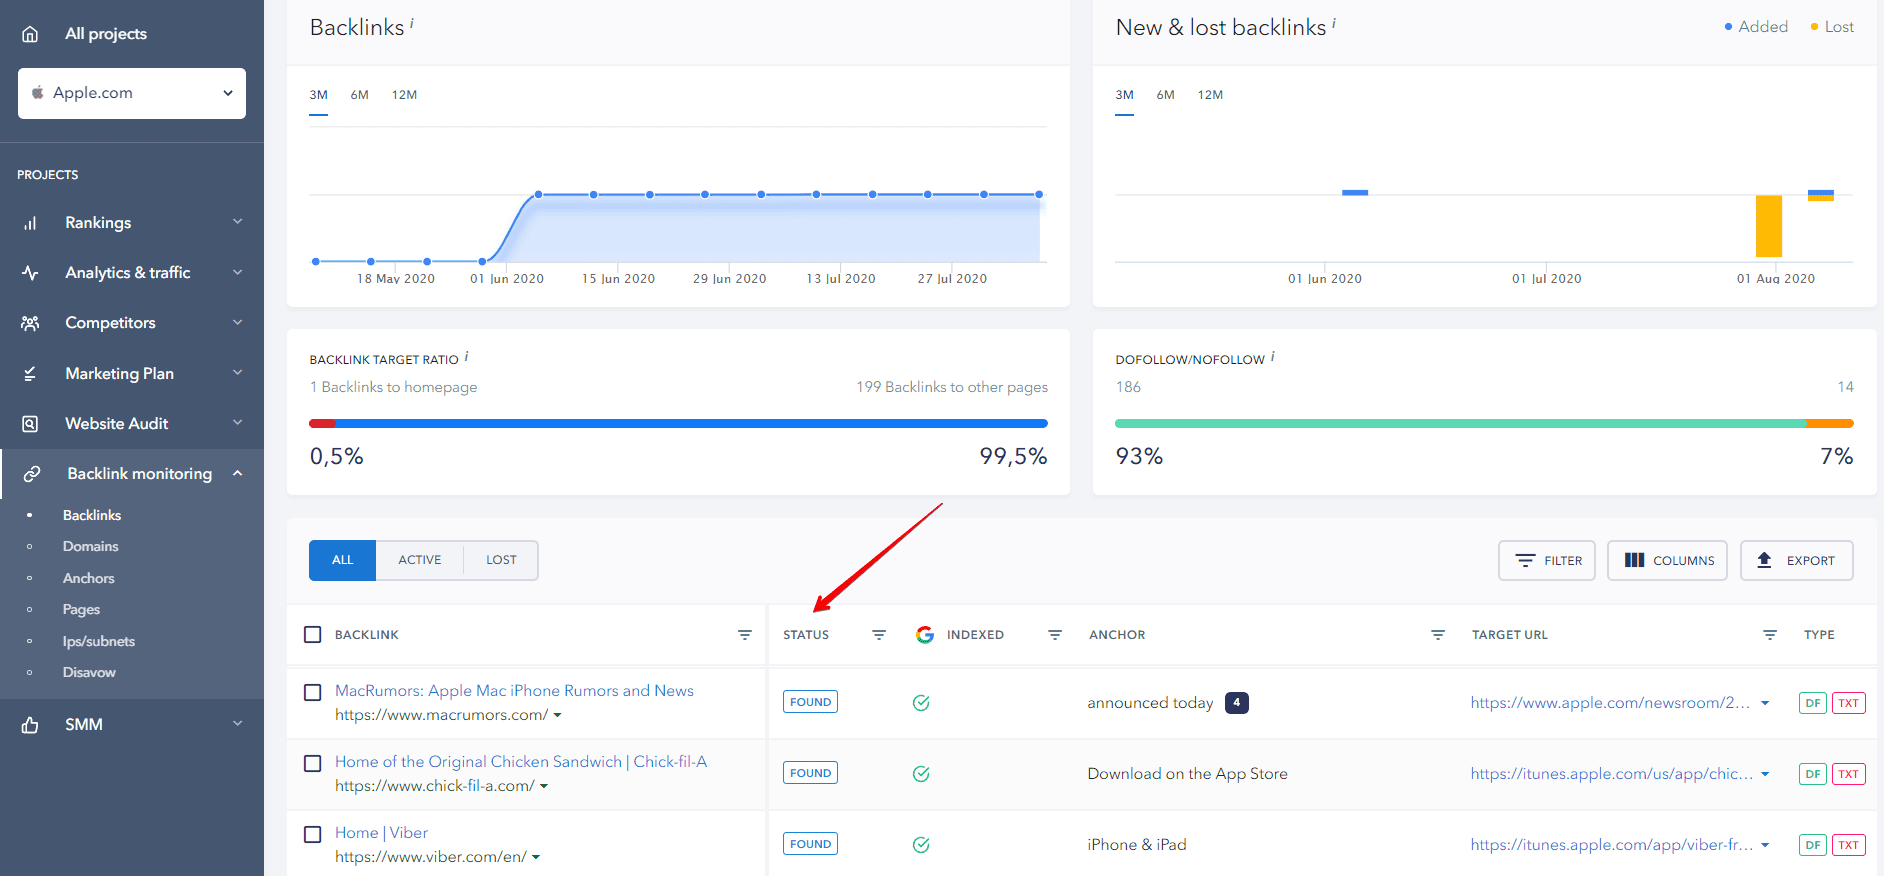Open dropdown arrow beside macrumors.com URL
This screenshot has width=1884, height=876.
(x=557, y=716)
